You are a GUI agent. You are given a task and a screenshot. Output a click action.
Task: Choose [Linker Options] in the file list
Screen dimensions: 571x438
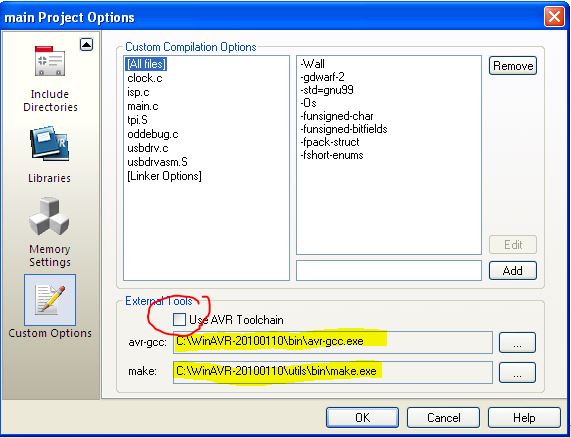pos(164,176)
